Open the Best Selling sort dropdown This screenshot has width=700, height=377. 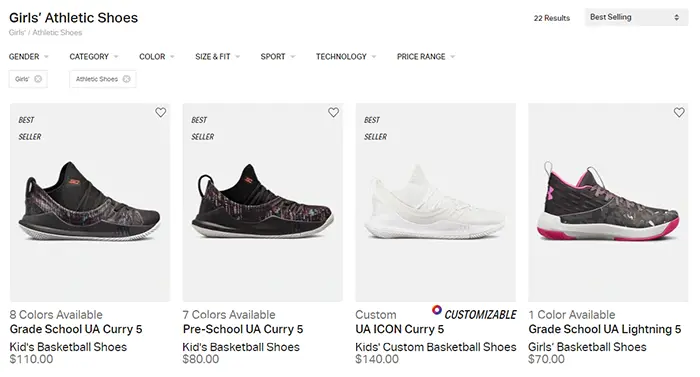[x=636, y=17]
